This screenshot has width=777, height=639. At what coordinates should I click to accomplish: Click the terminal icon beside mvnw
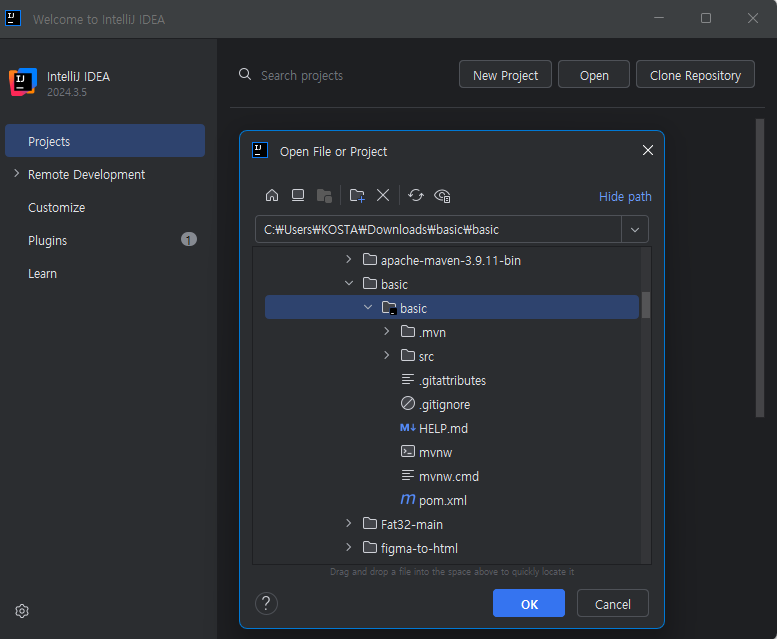(x=408, y=451)
